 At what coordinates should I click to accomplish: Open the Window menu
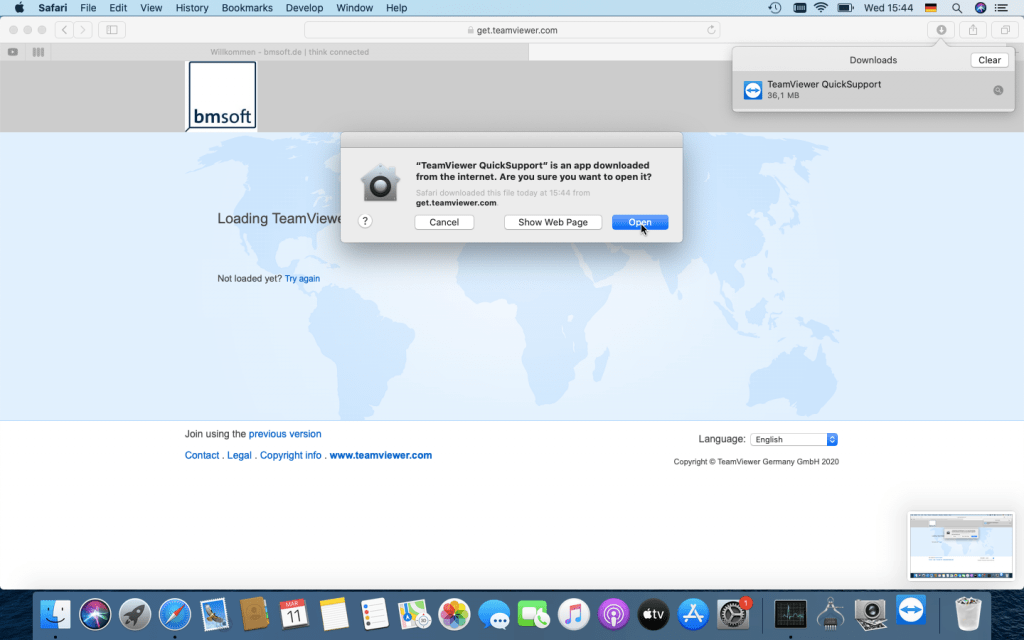355,8
